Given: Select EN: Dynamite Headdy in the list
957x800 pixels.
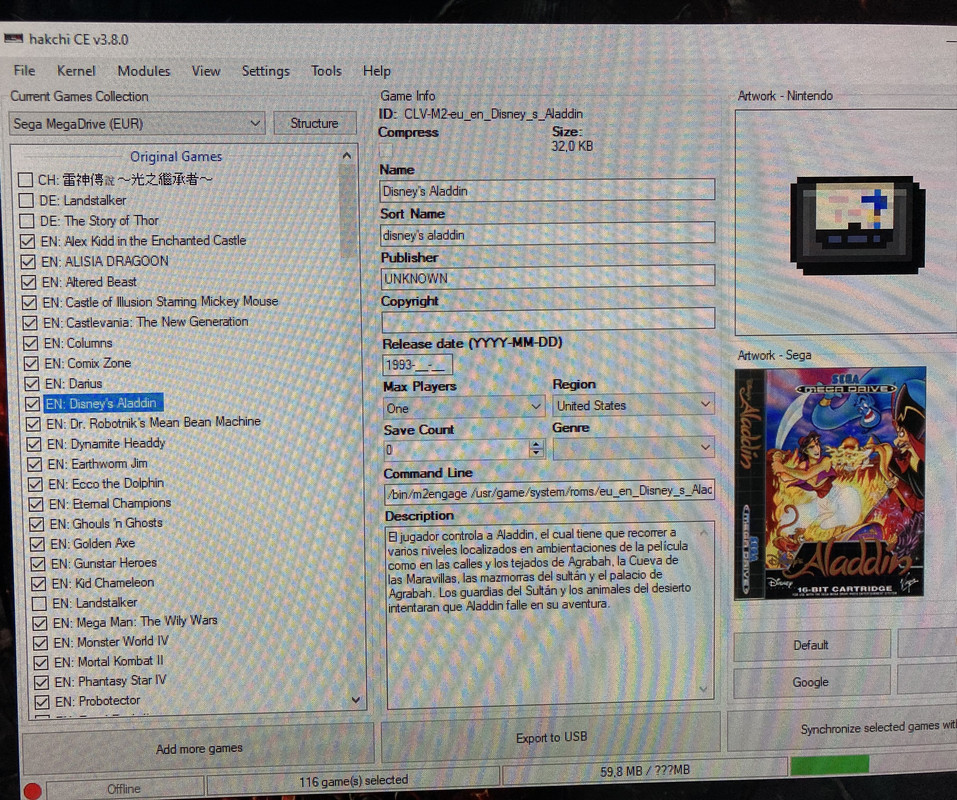Looking at the screenshot, I should coord(106,443).
